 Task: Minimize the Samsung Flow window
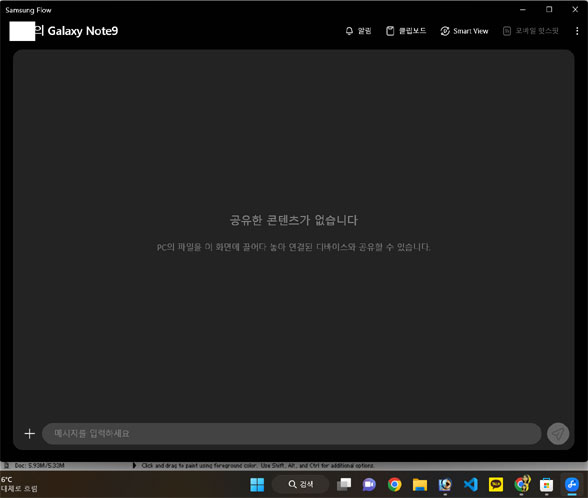click(523, 9)
